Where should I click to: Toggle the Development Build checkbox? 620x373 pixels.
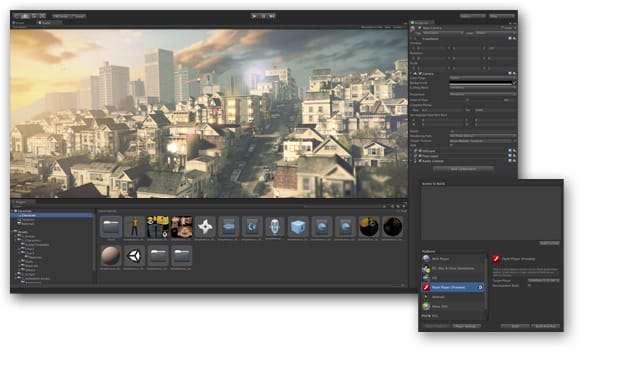pyautogui.click(x=530, y=285)
